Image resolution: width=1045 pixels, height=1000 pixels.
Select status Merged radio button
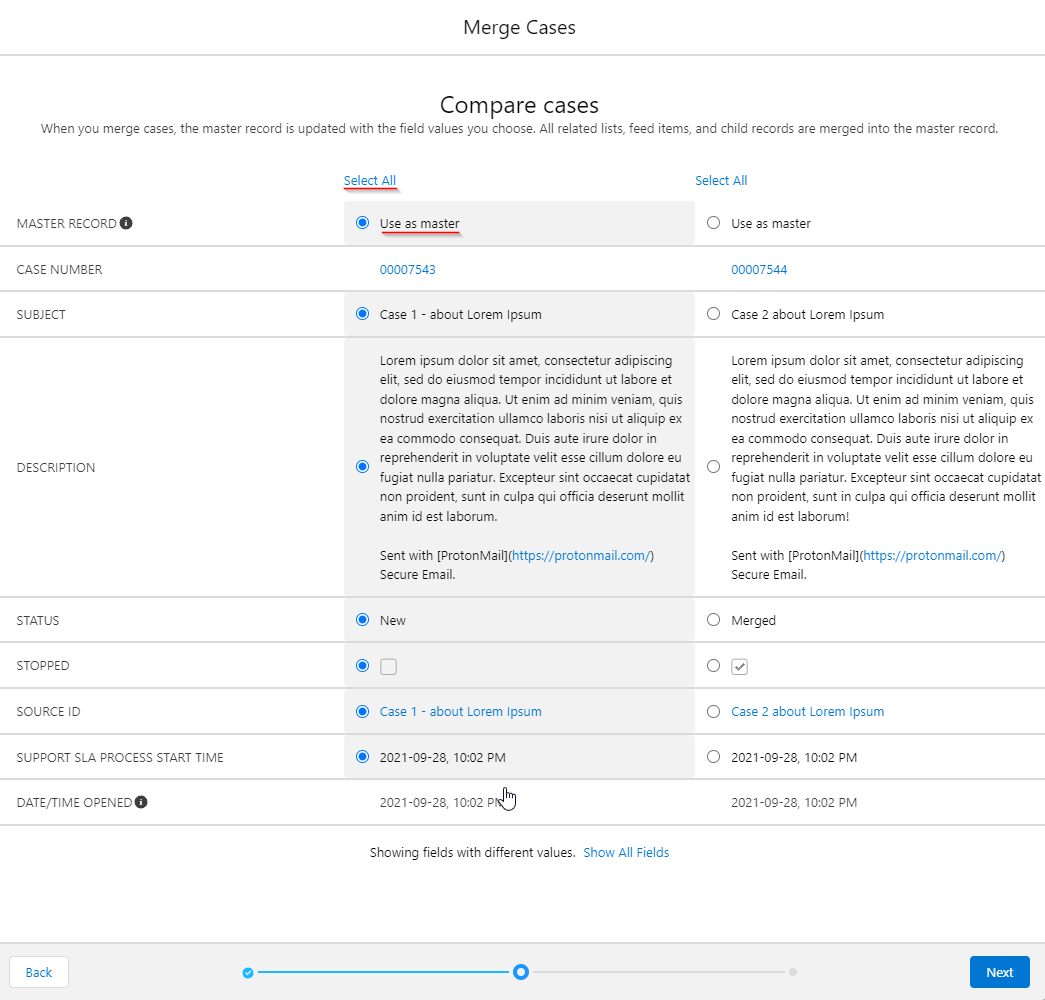tap(713, 620)
